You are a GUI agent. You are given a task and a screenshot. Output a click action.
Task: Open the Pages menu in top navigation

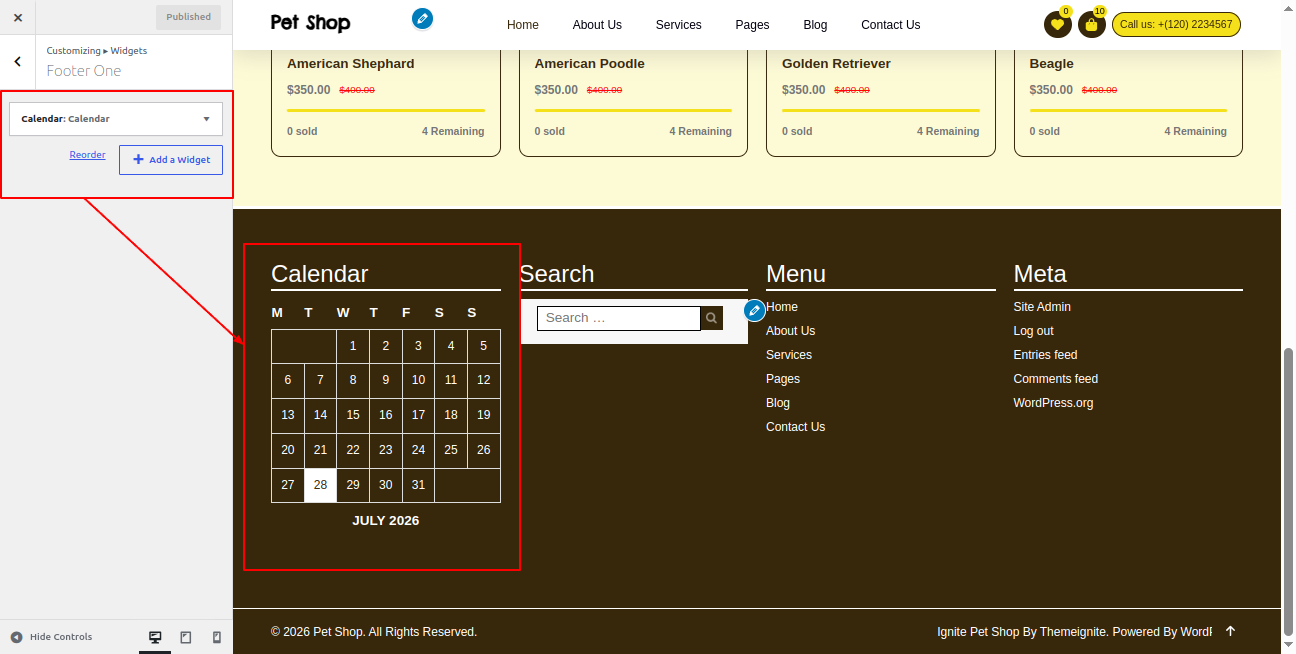point(752,25)
